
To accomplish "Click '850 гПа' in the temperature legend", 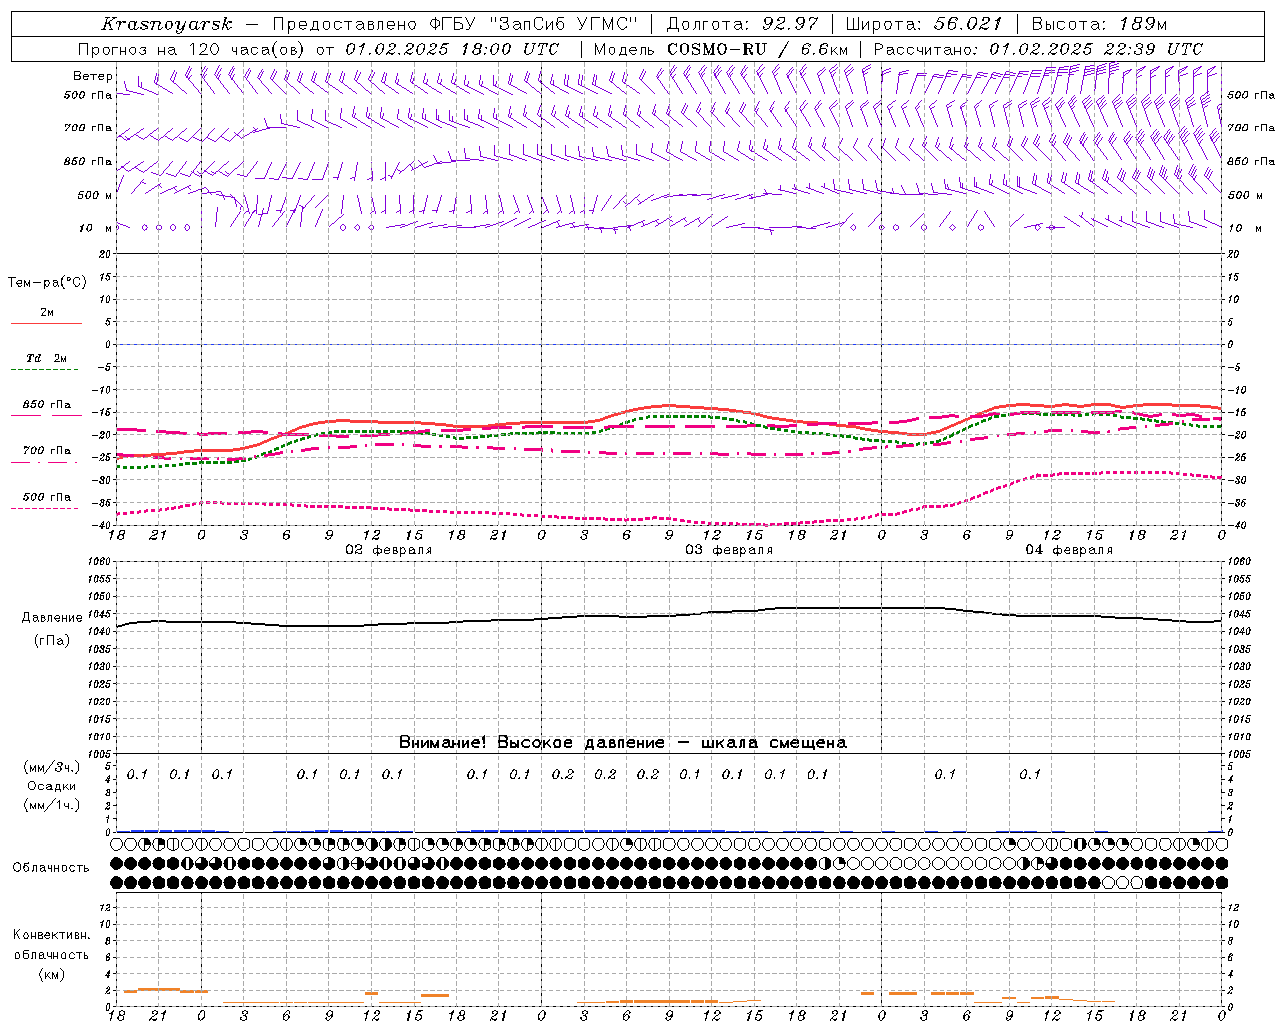I will point(47,405).
